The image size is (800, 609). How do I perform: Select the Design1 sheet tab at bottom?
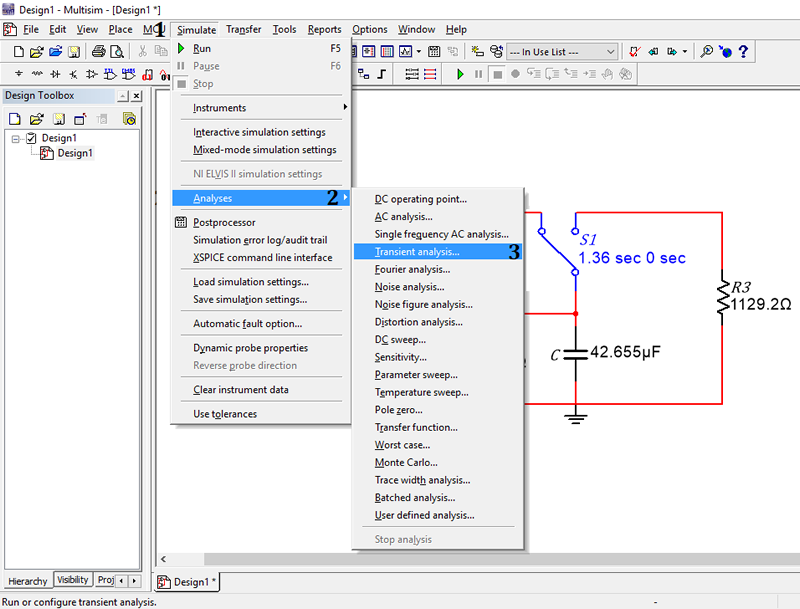point(187,581)
